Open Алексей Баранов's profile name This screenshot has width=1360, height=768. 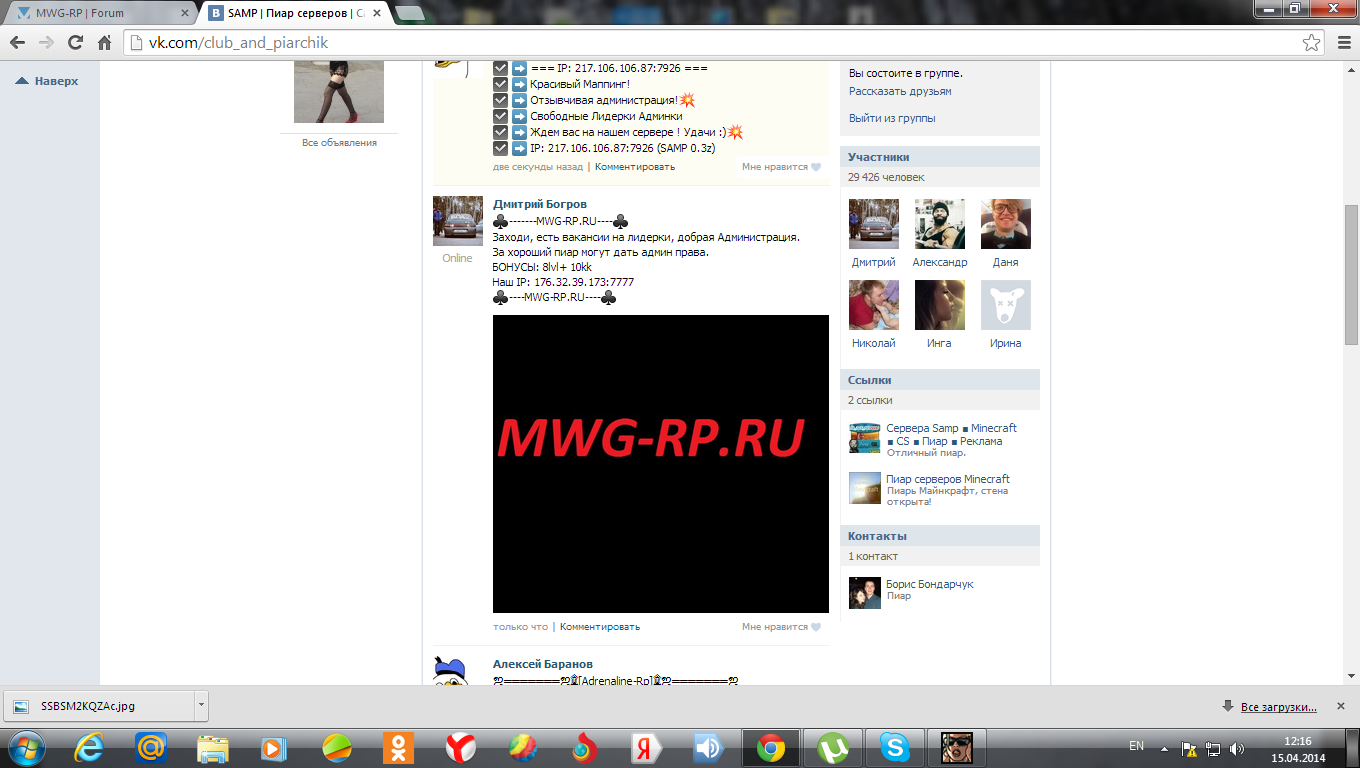pos(543,664)
